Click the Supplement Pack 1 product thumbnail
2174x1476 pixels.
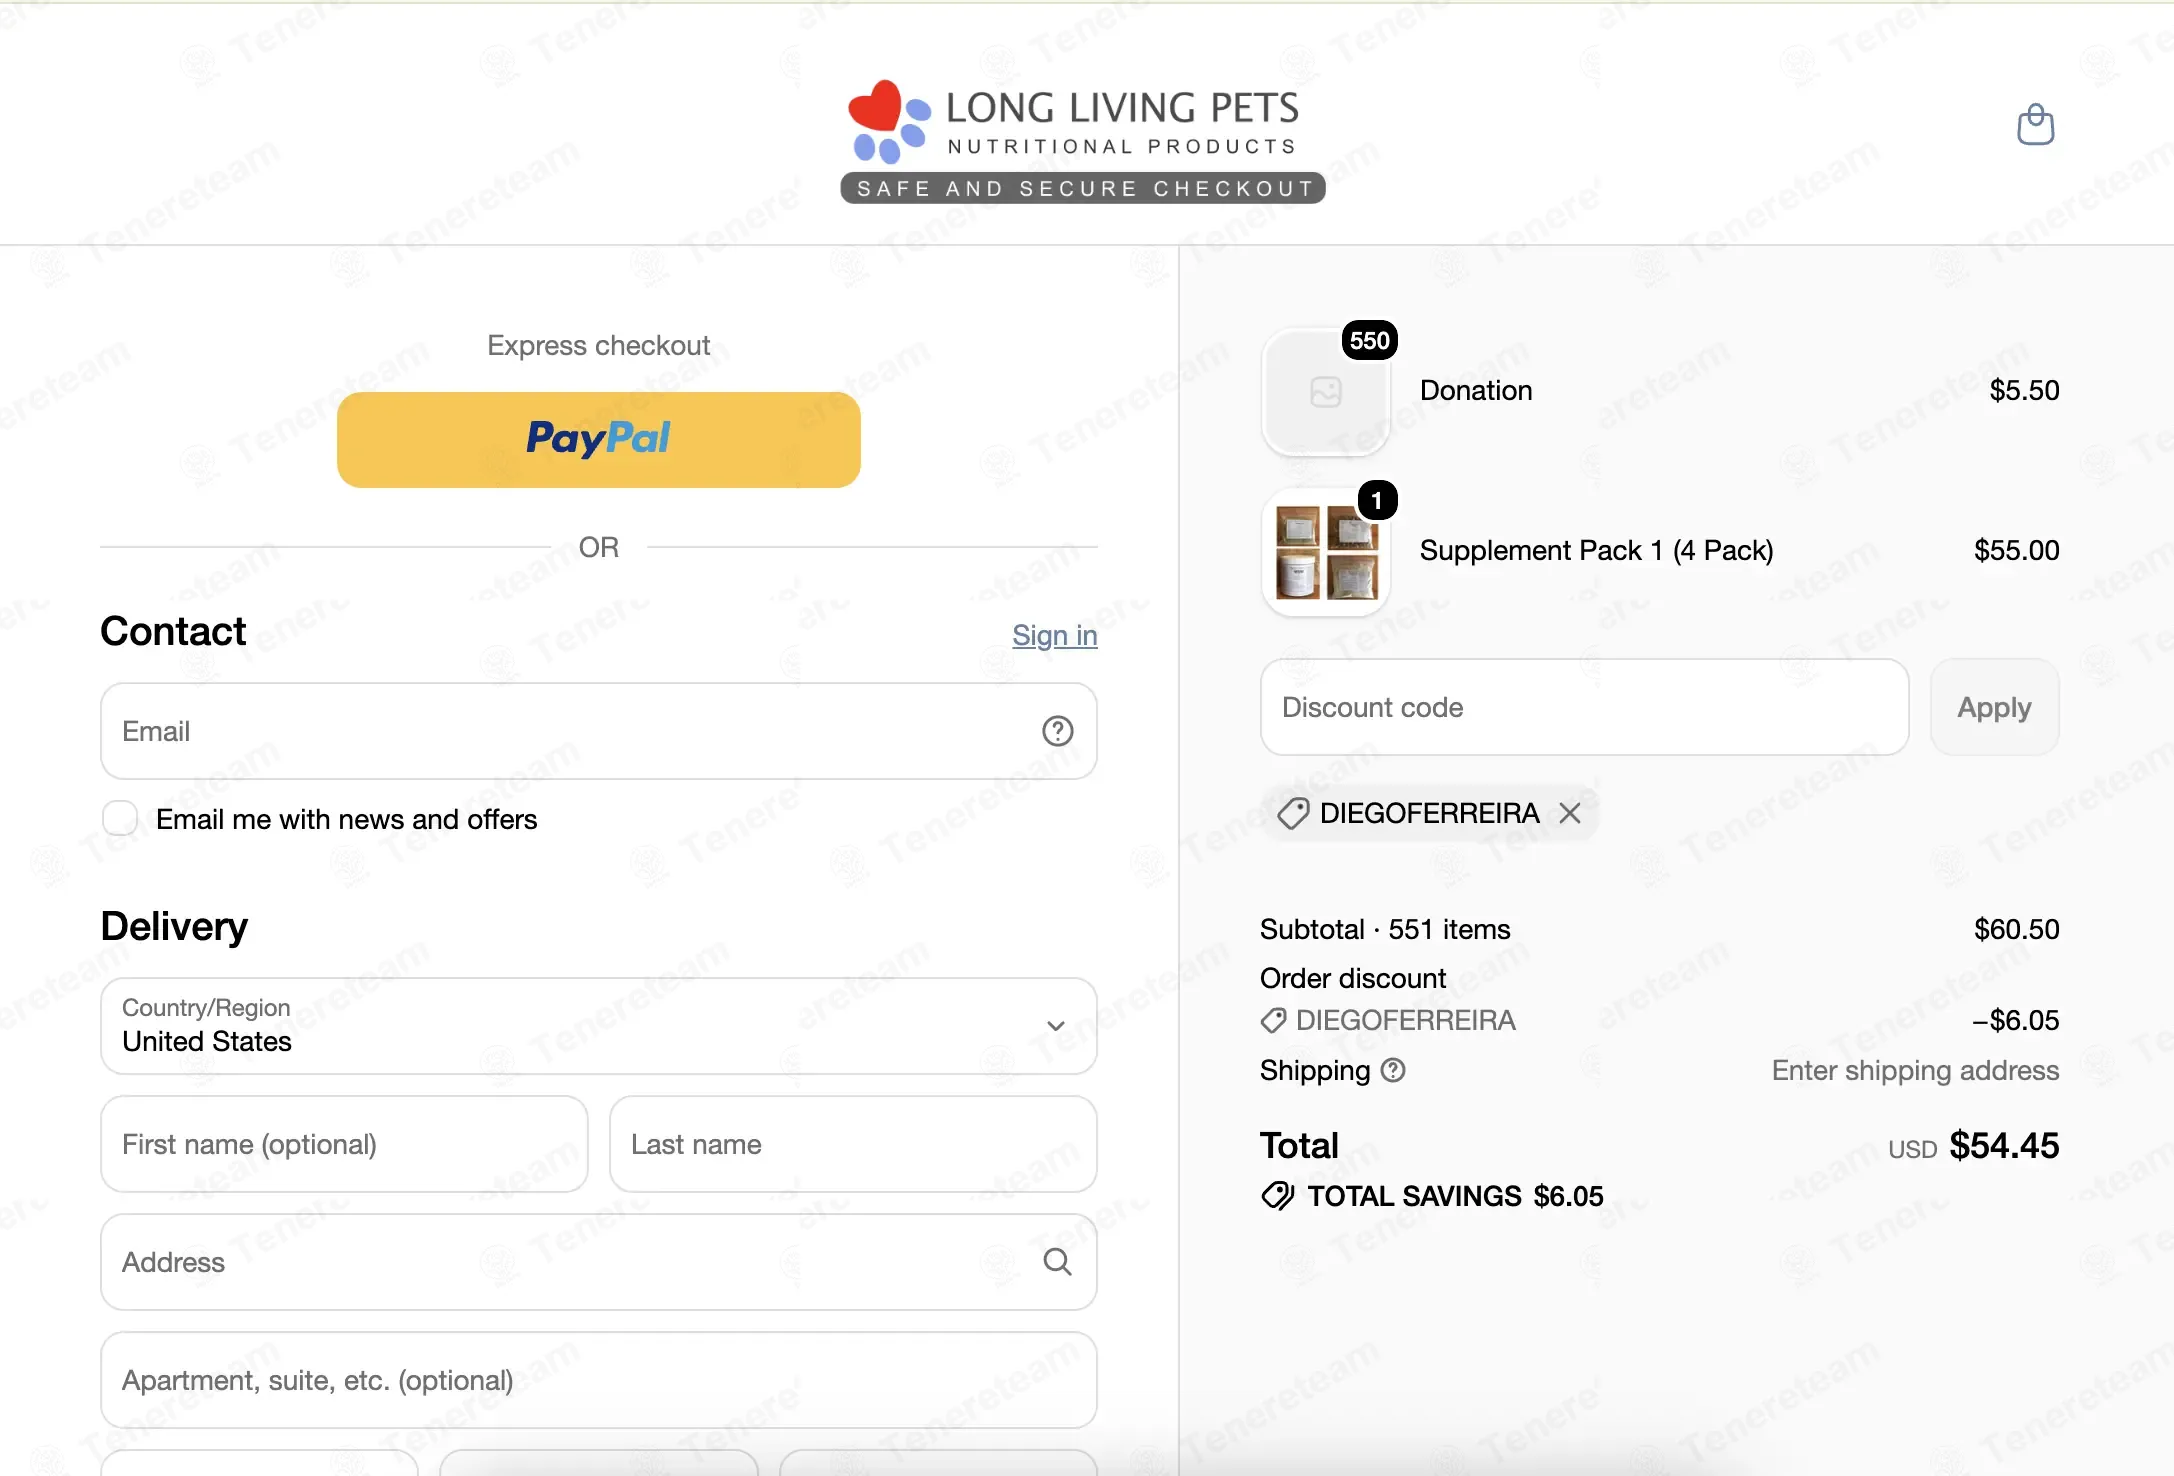coord(1326,552)
